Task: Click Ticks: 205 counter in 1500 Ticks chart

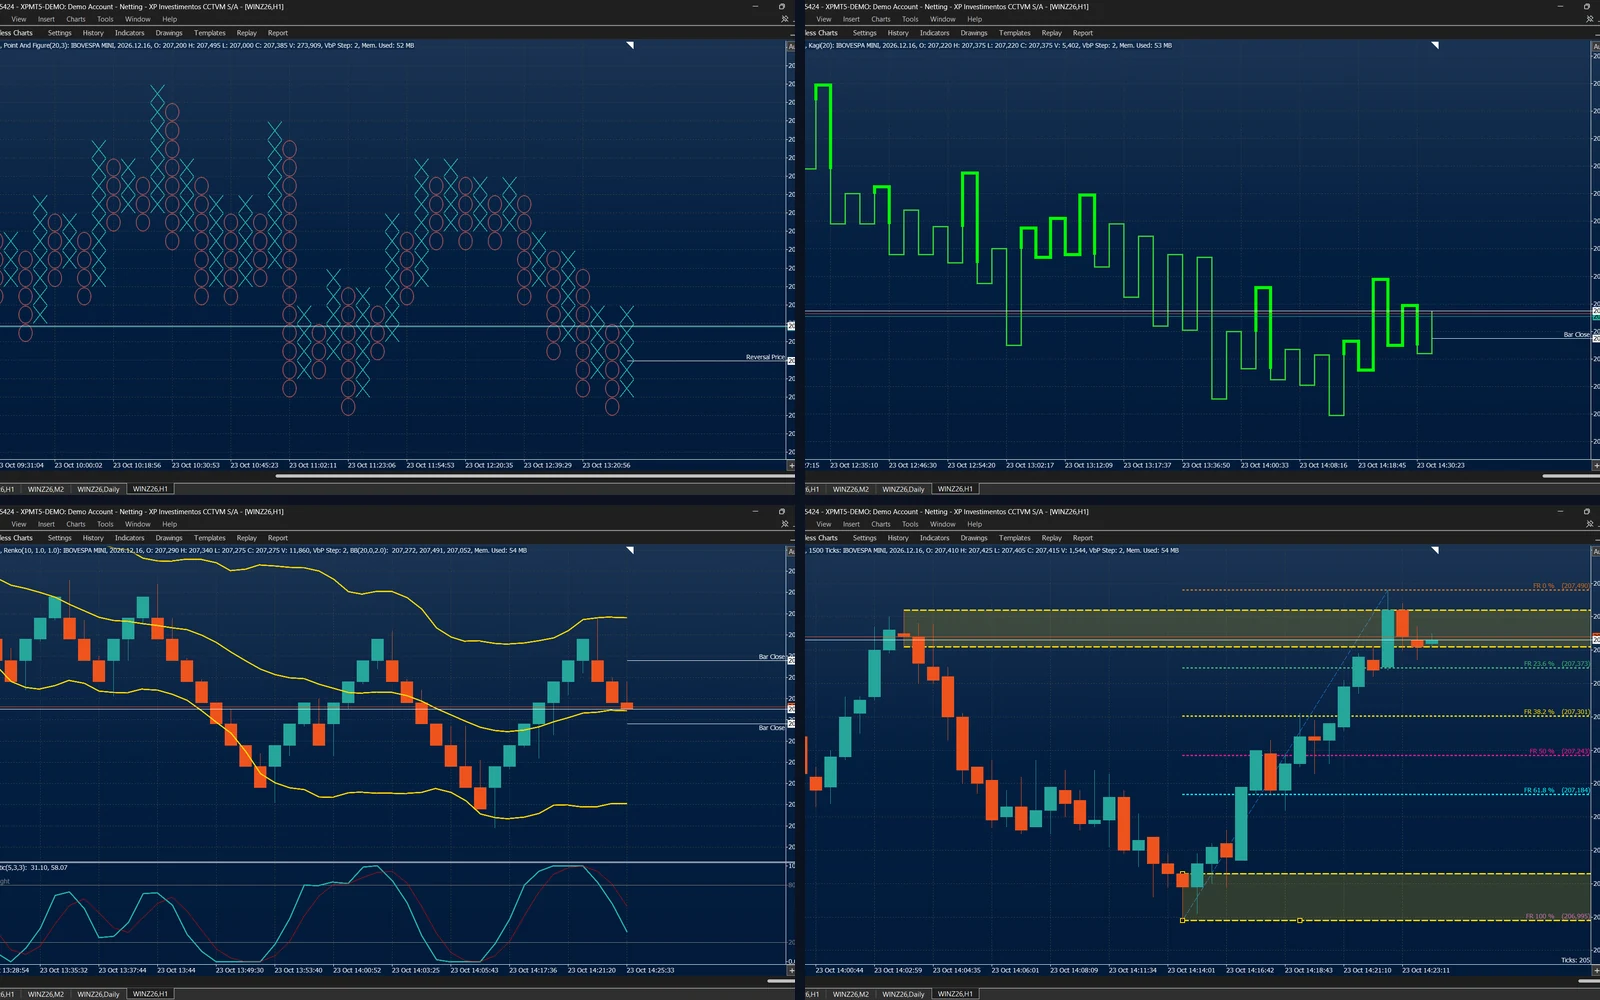Action: click(x=1575, y=960)
